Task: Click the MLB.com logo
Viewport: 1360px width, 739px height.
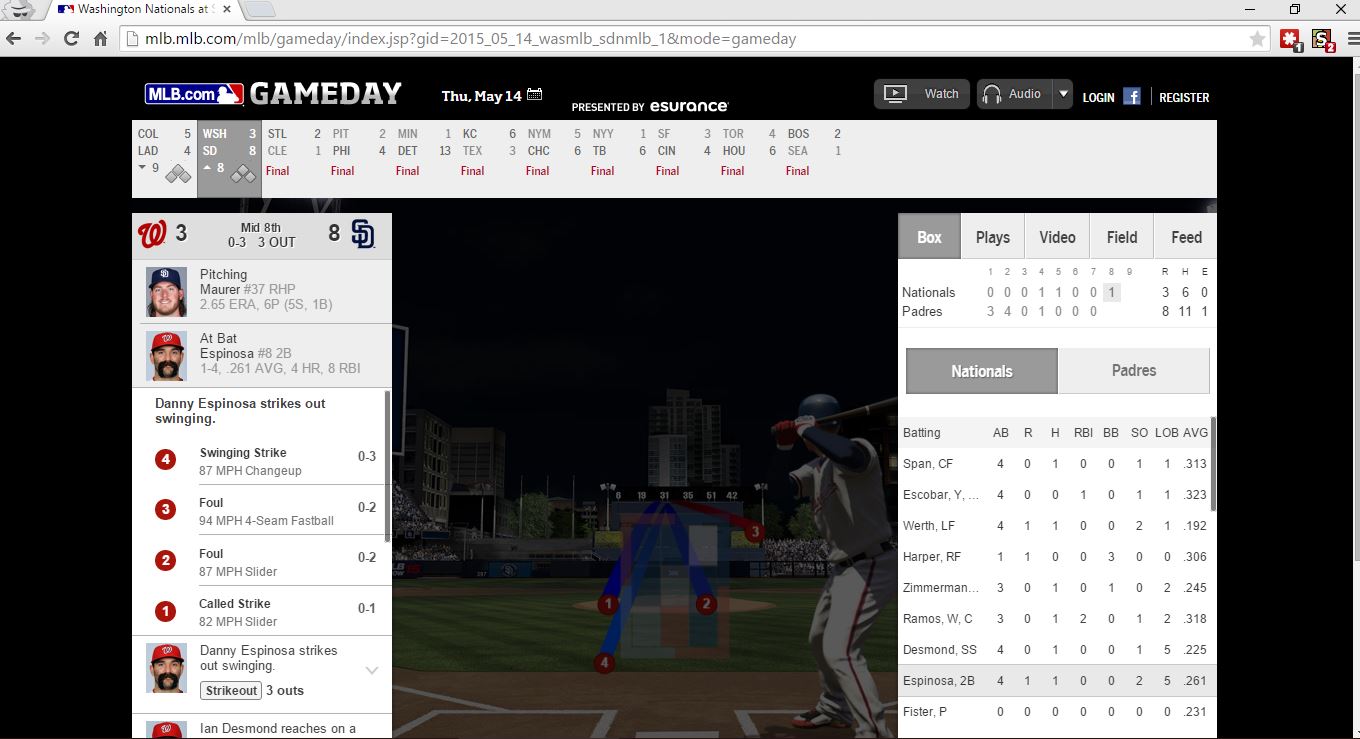Action: tap(194, 94)
